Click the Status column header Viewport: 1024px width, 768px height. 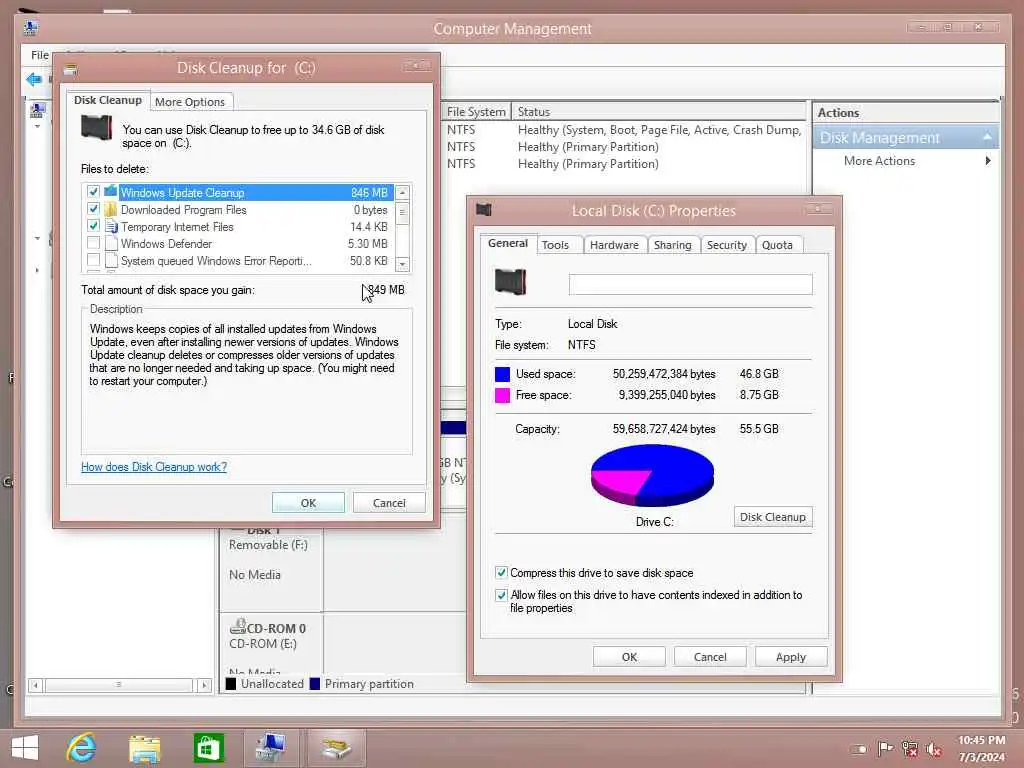[x=659, y=112]
